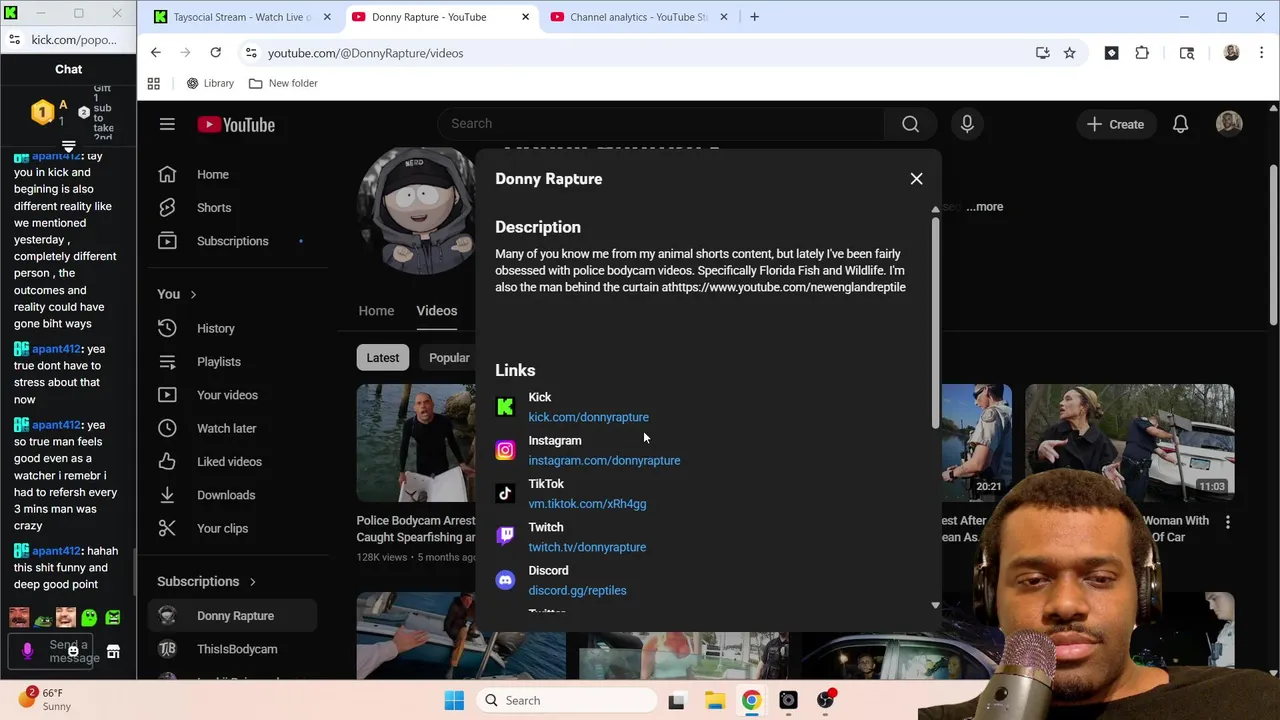Open Subscriptions in the sidebar

pyautogui.click(x=232, y=241)
